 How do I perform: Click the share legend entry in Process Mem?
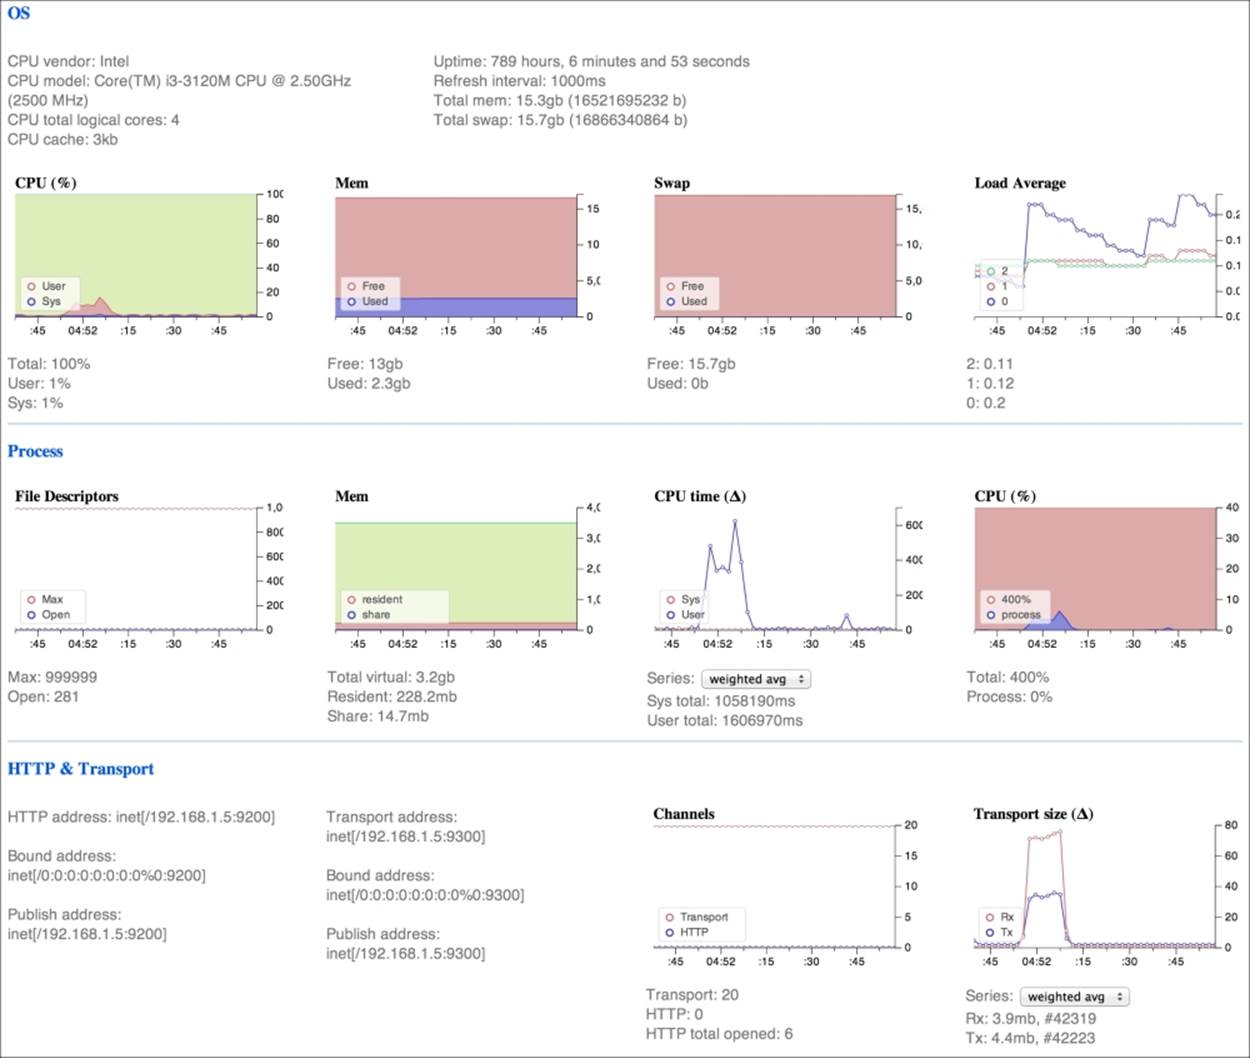(x=376, y=615)
